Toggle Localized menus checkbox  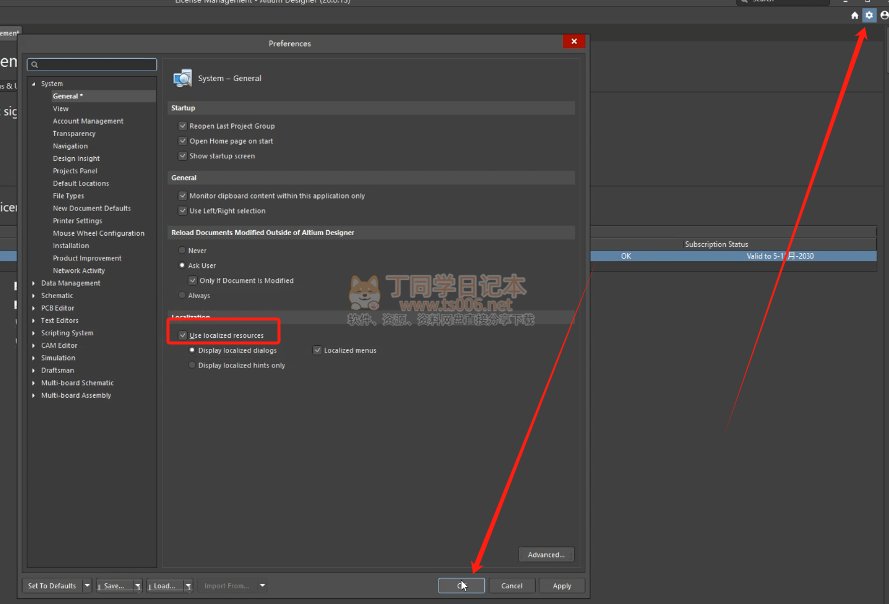click(318, 350)
